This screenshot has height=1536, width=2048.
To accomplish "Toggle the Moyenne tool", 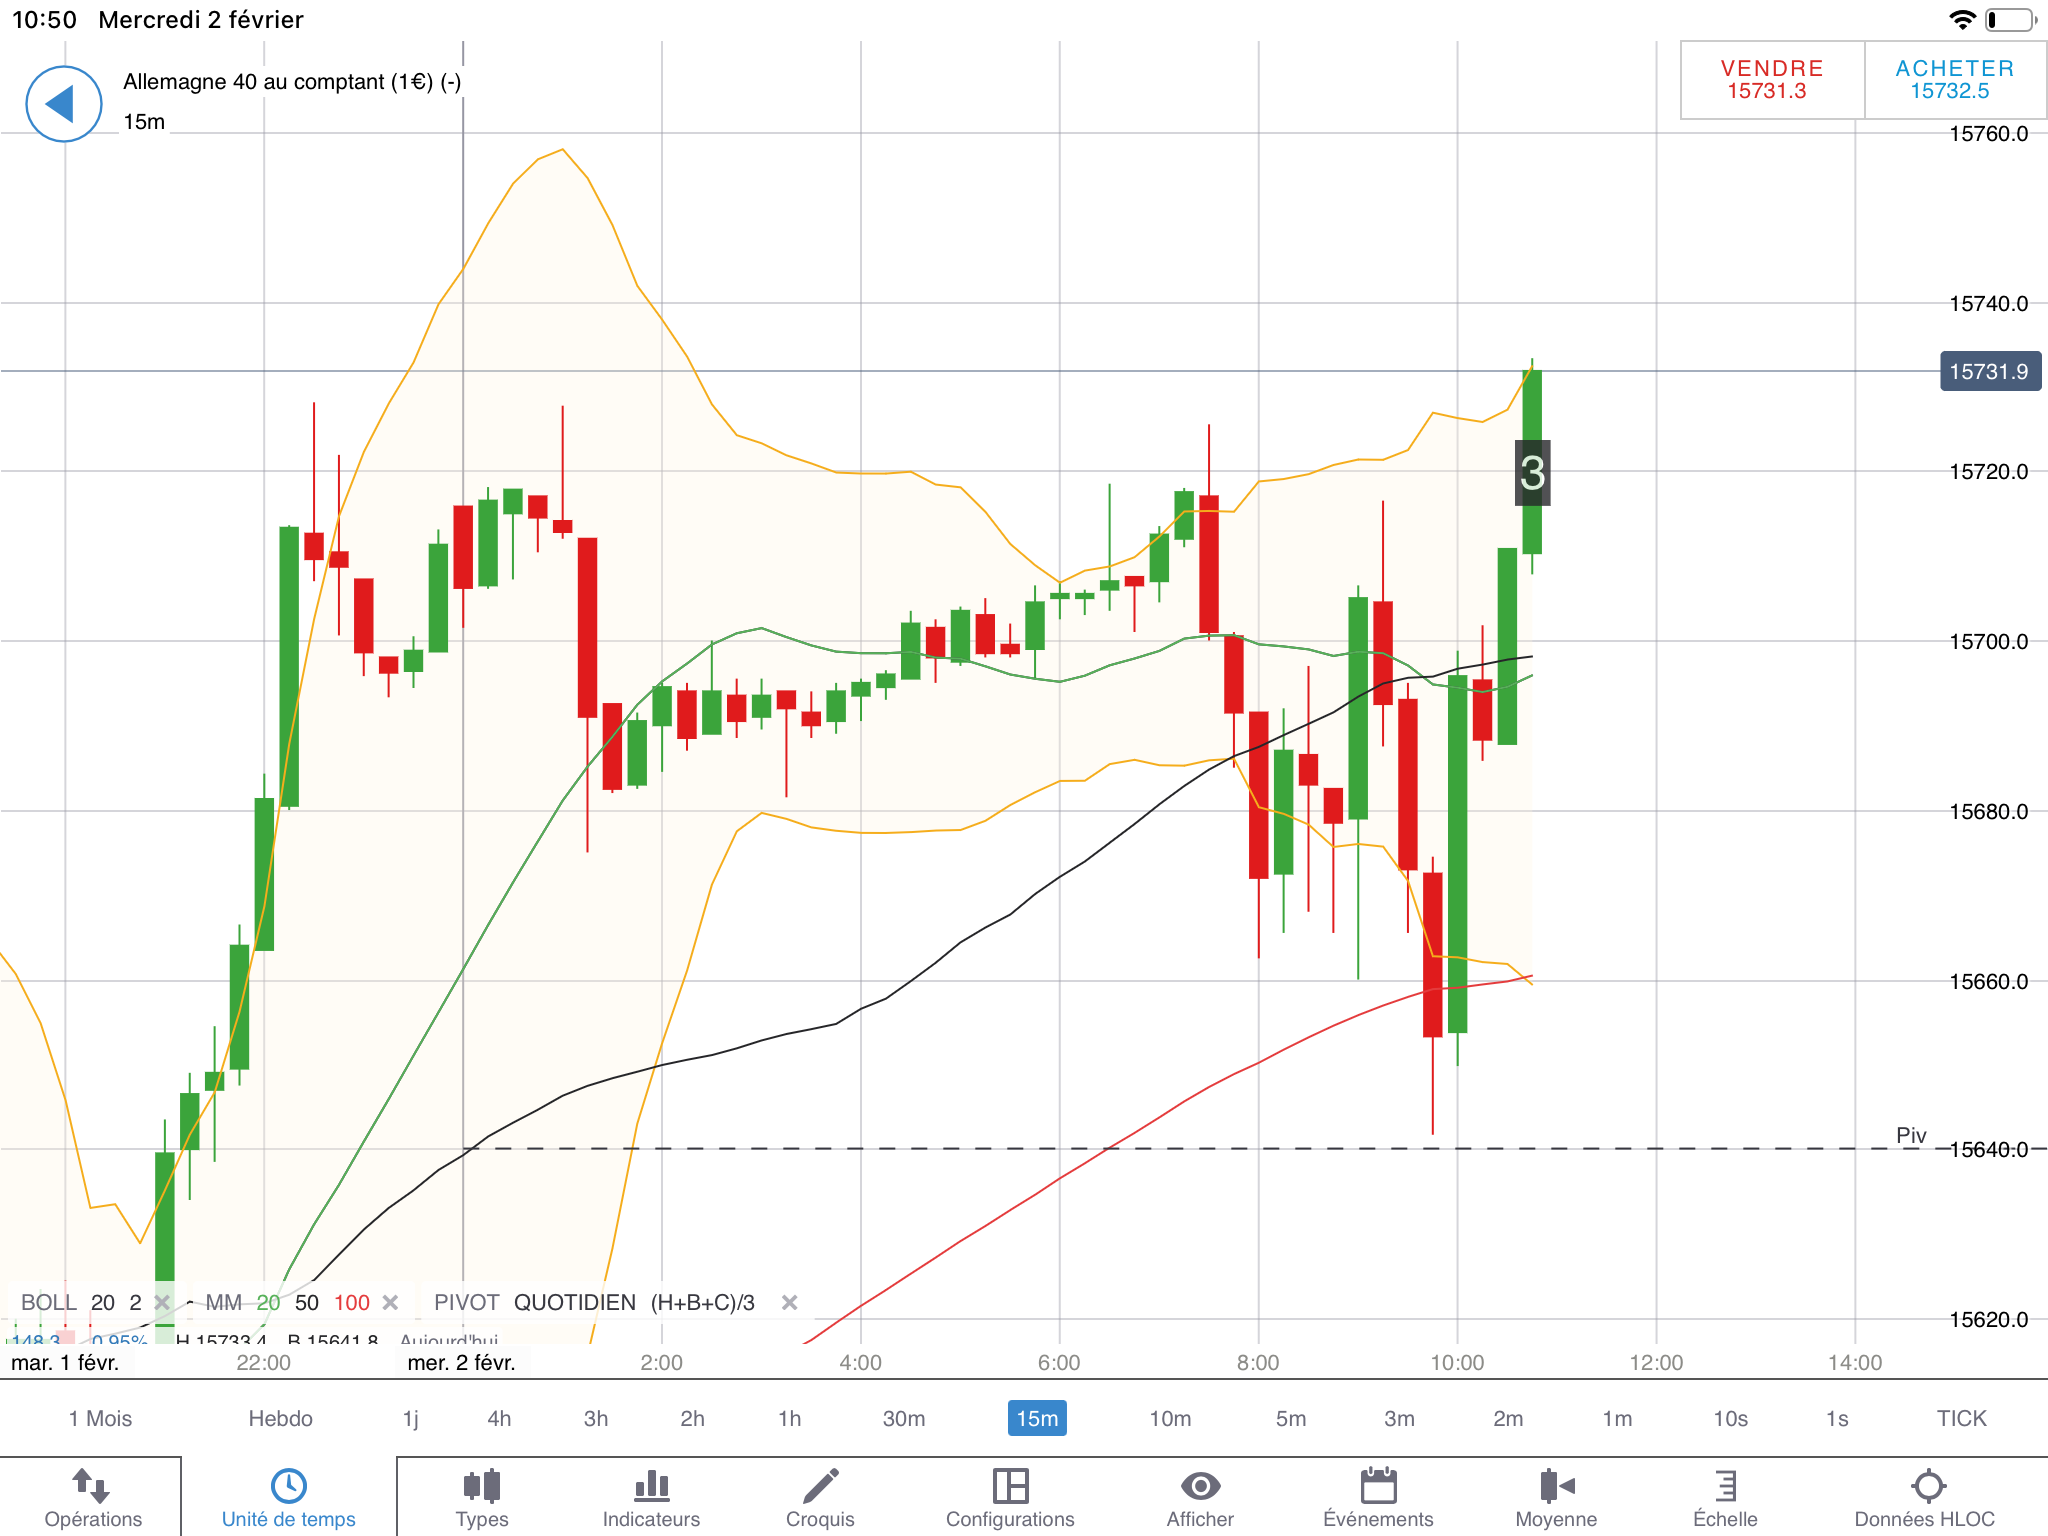I will (x=1556, y=1486).
